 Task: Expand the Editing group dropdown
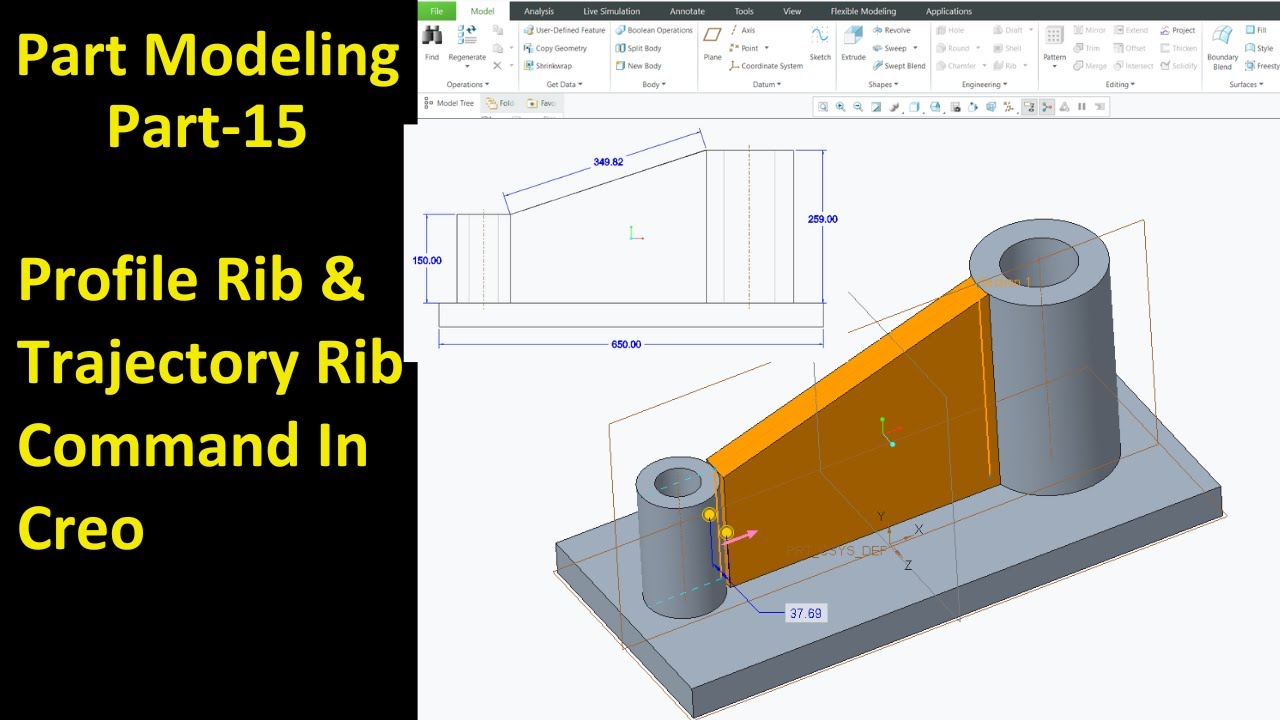pos(1120,85)
